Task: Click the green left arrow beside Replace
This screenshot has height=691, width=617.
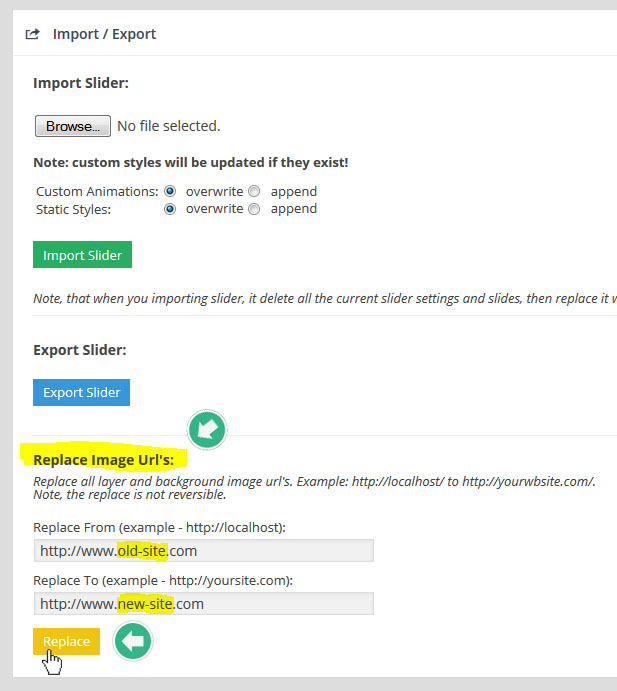Action: (x=132, y=641)
